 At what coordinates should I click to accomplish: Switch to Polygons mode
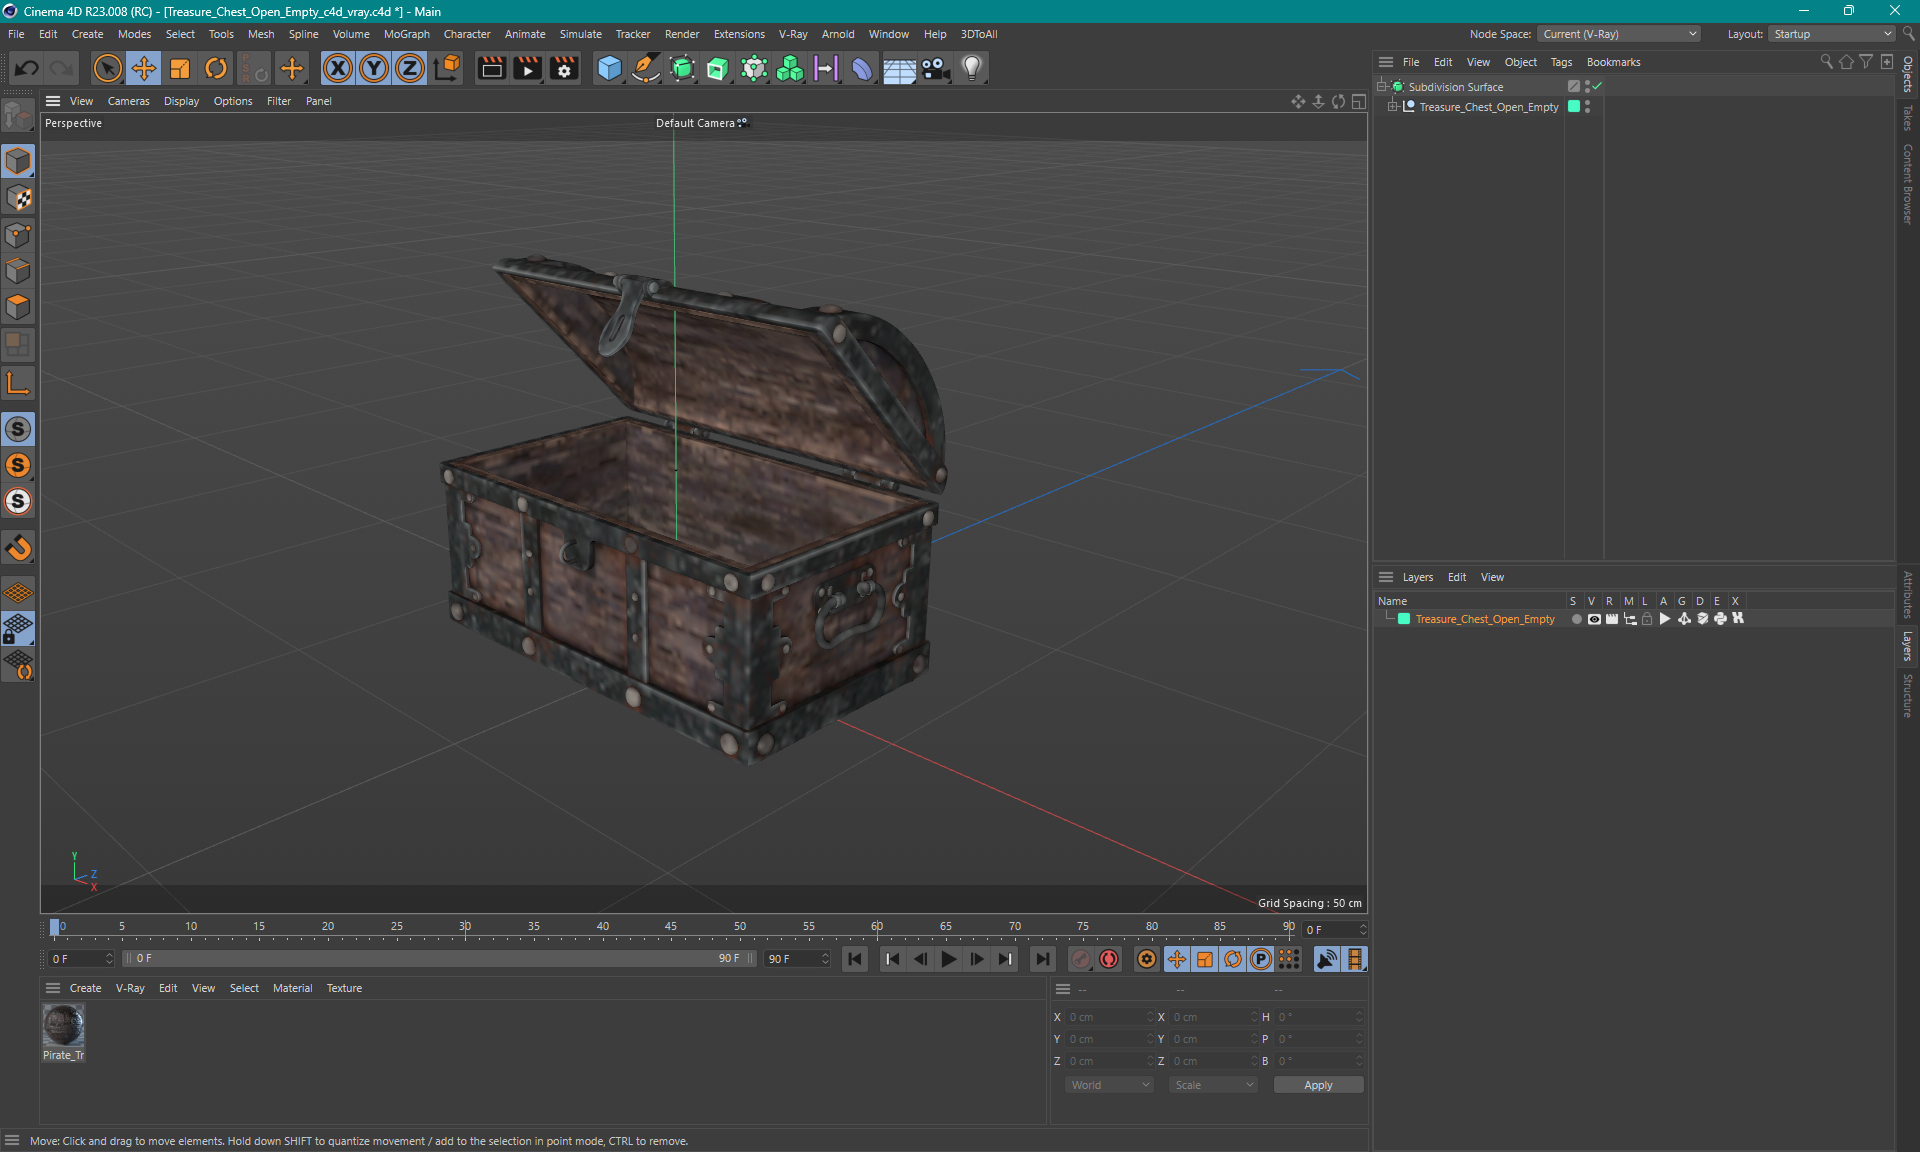(x=18, y=307)
